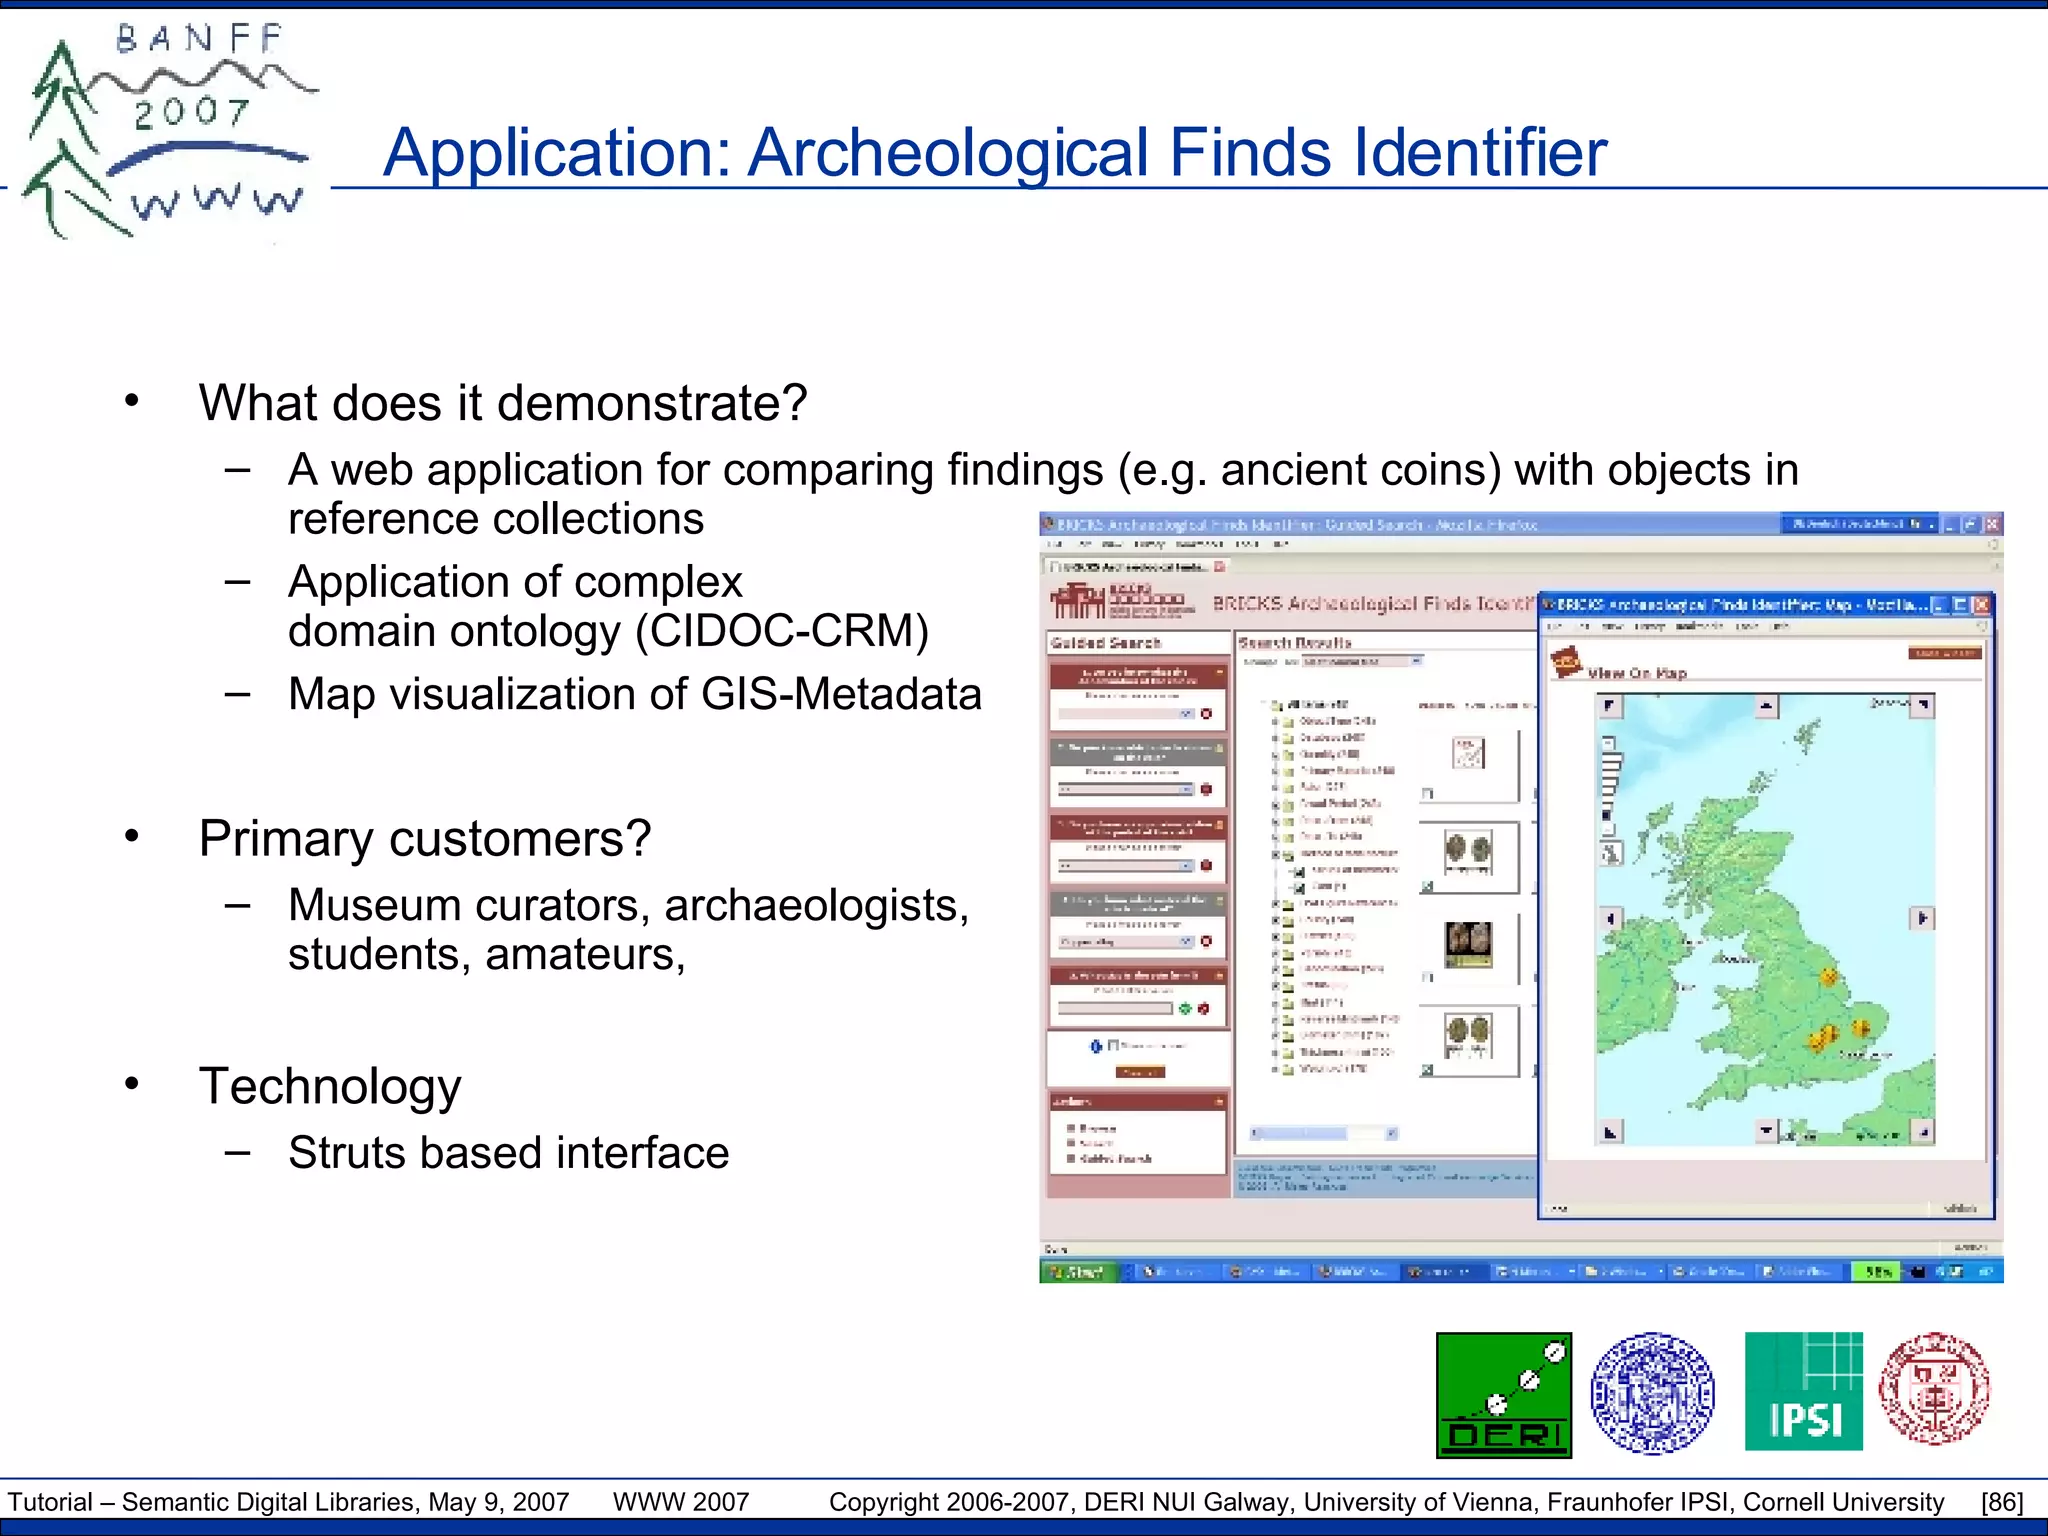Tick checkbox under dark coin result thumbnail
Screen dimensions: 2048x1536
[x=1428, y=978]
